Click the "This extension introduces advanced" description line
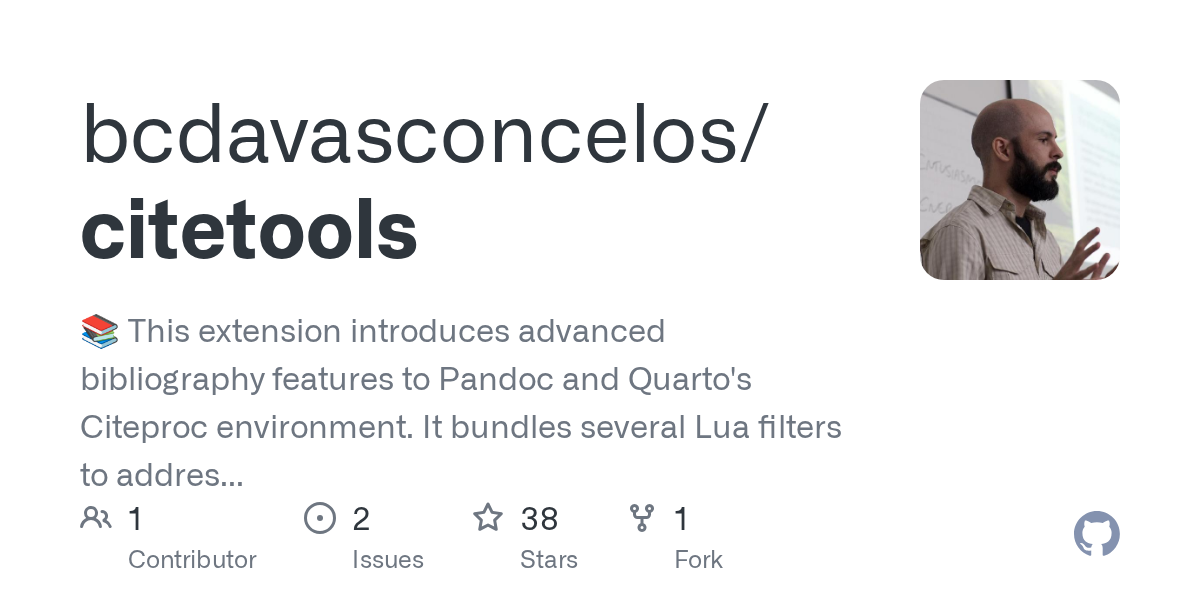The width and height of the screenshot is (1200, 600). coord(396,331)
